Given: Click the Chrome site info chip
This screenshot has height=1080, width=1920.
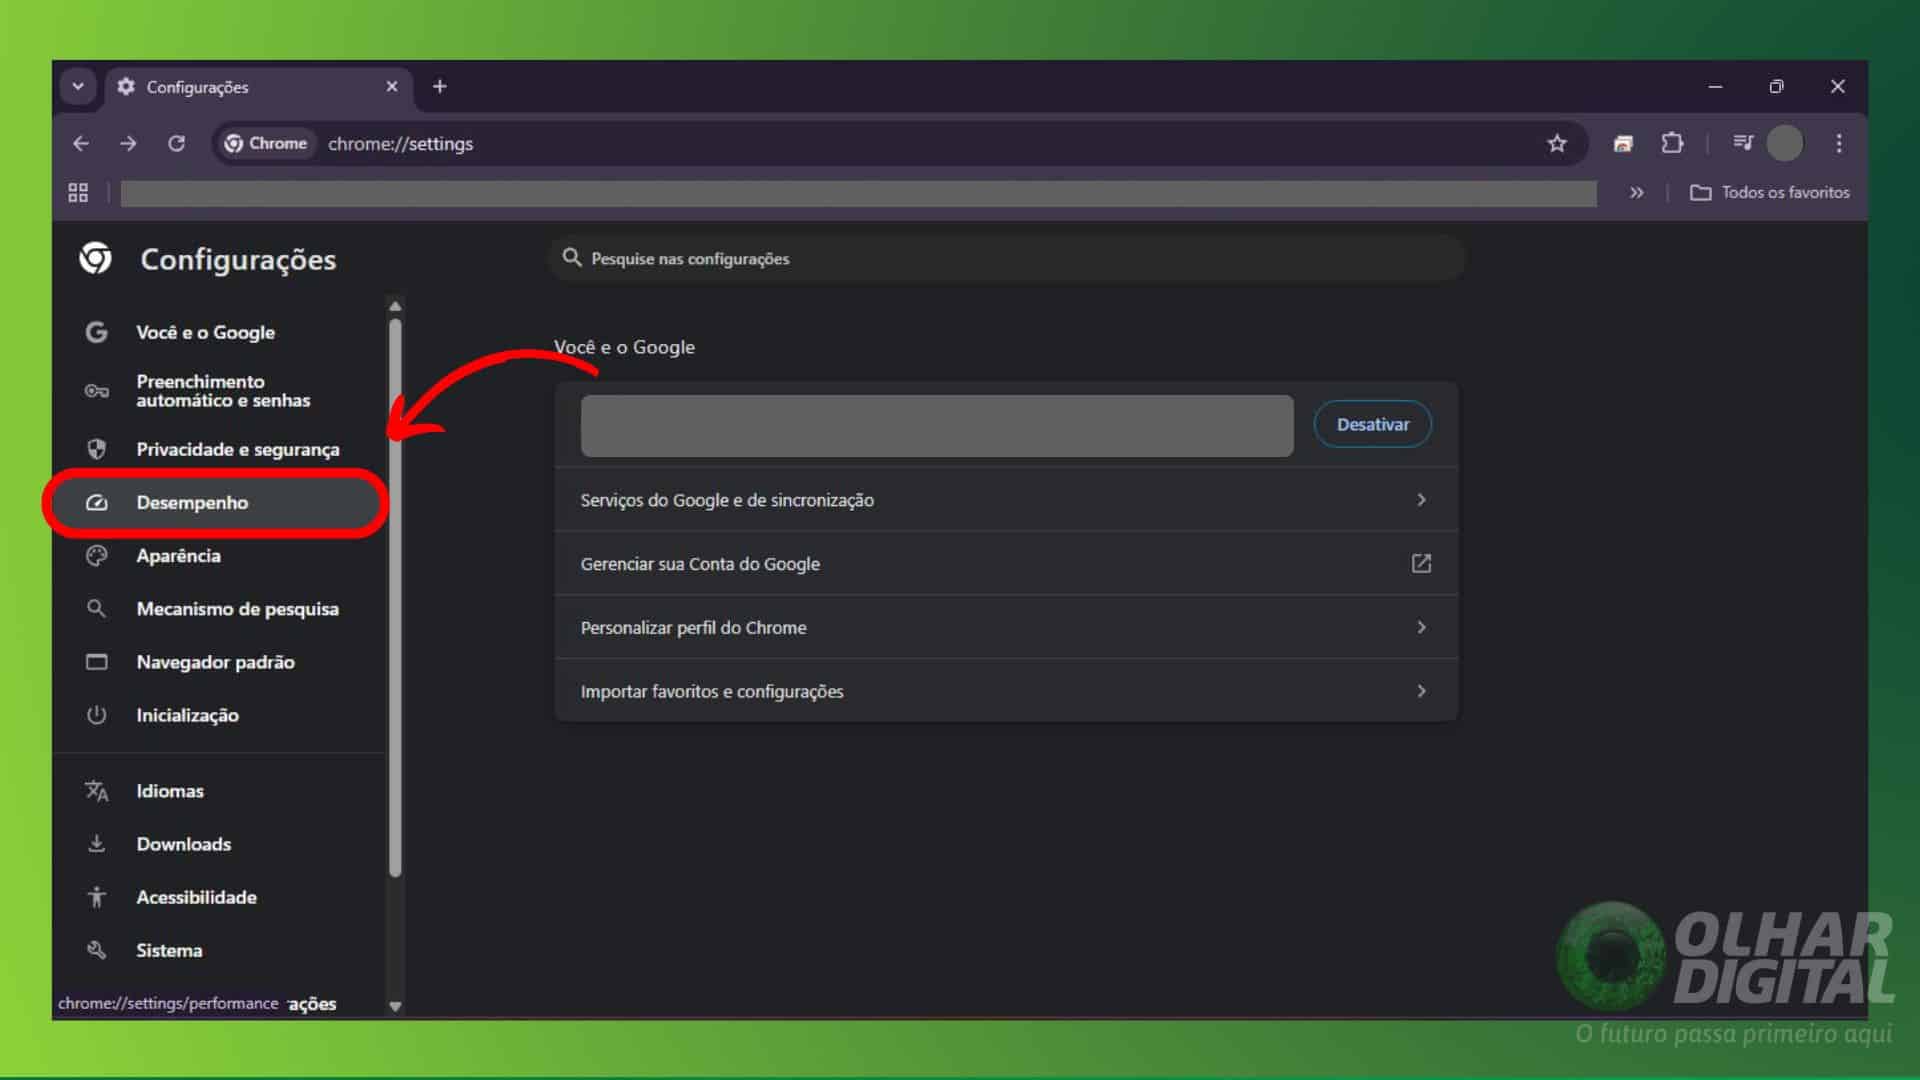Looking at the screenshot, I should click(x=266, y=144).
